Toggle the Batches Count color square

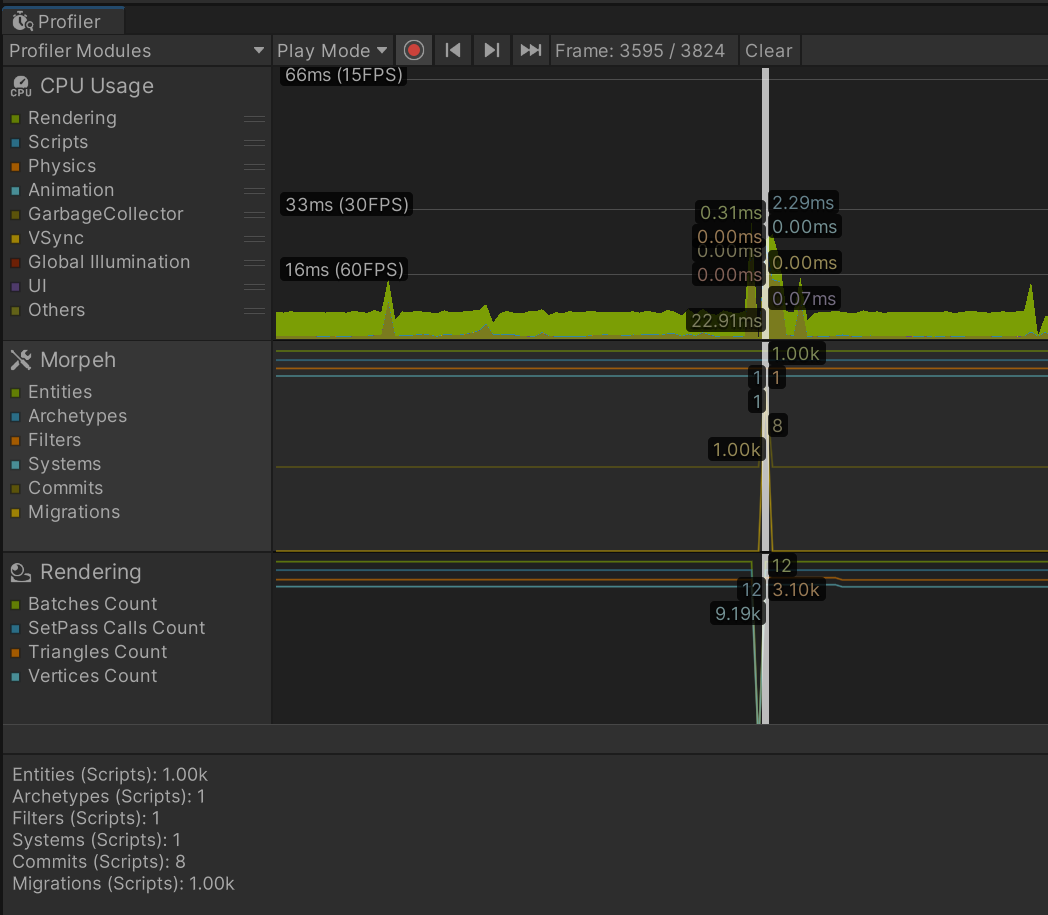tap(15, 605)
